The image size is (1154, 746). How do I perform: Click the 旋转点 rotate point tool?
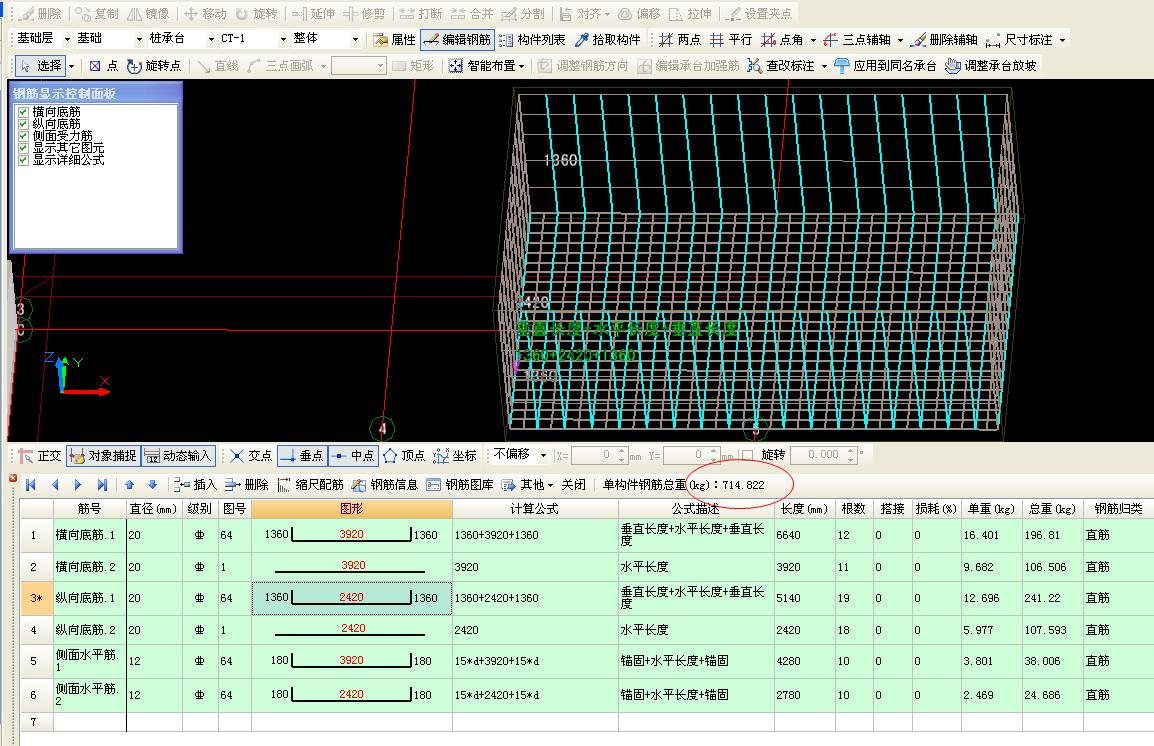[154, 66]
